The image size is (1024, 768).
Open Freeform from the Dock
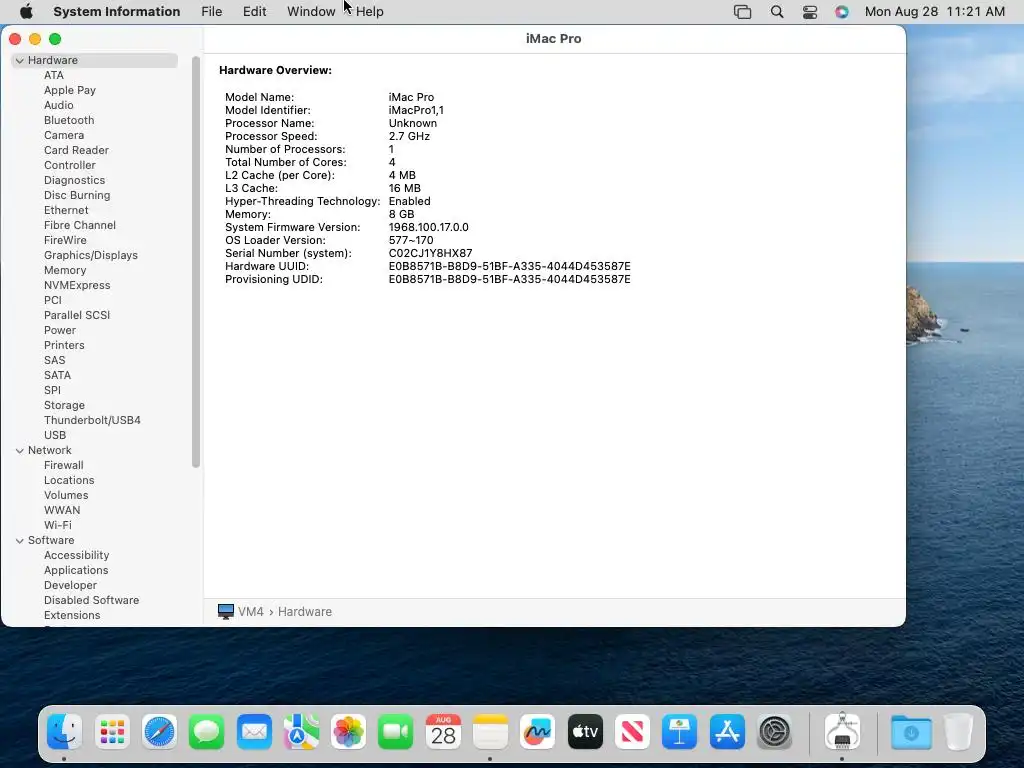(x=537, y=731)
